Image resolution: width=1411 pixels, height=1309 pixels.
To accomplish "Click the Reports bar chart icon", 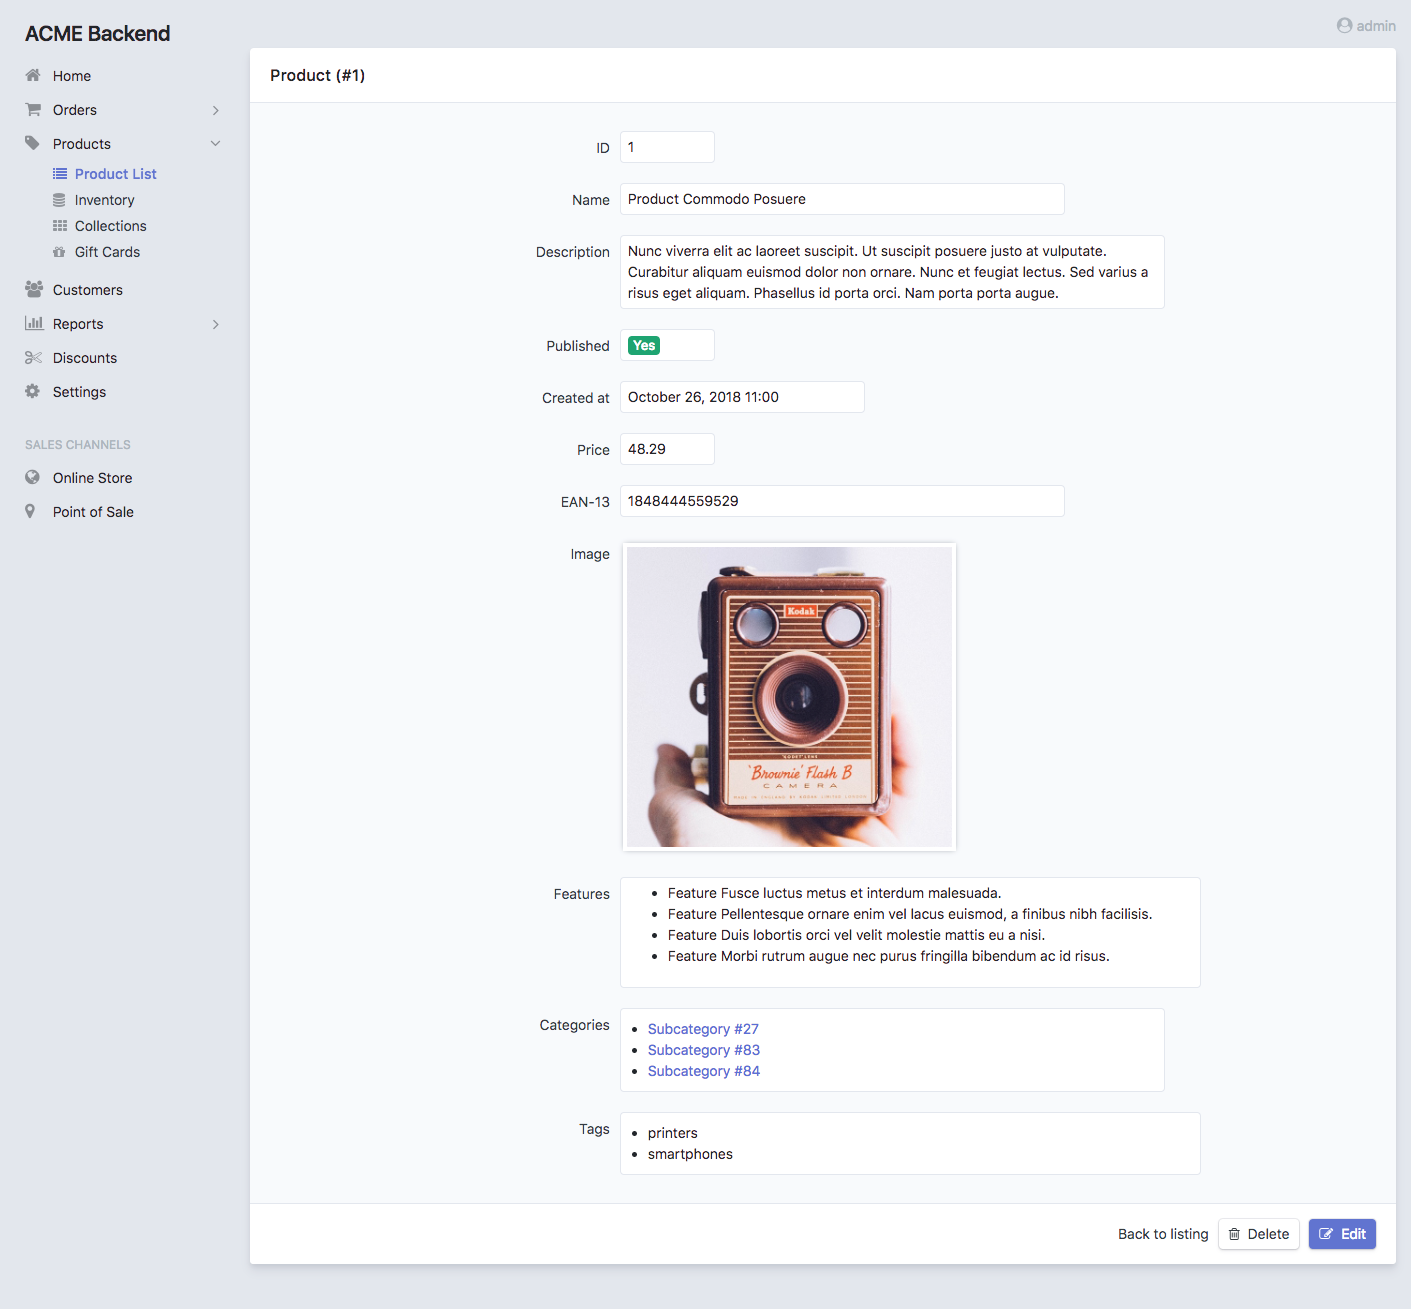I will (x=33, y=323).
